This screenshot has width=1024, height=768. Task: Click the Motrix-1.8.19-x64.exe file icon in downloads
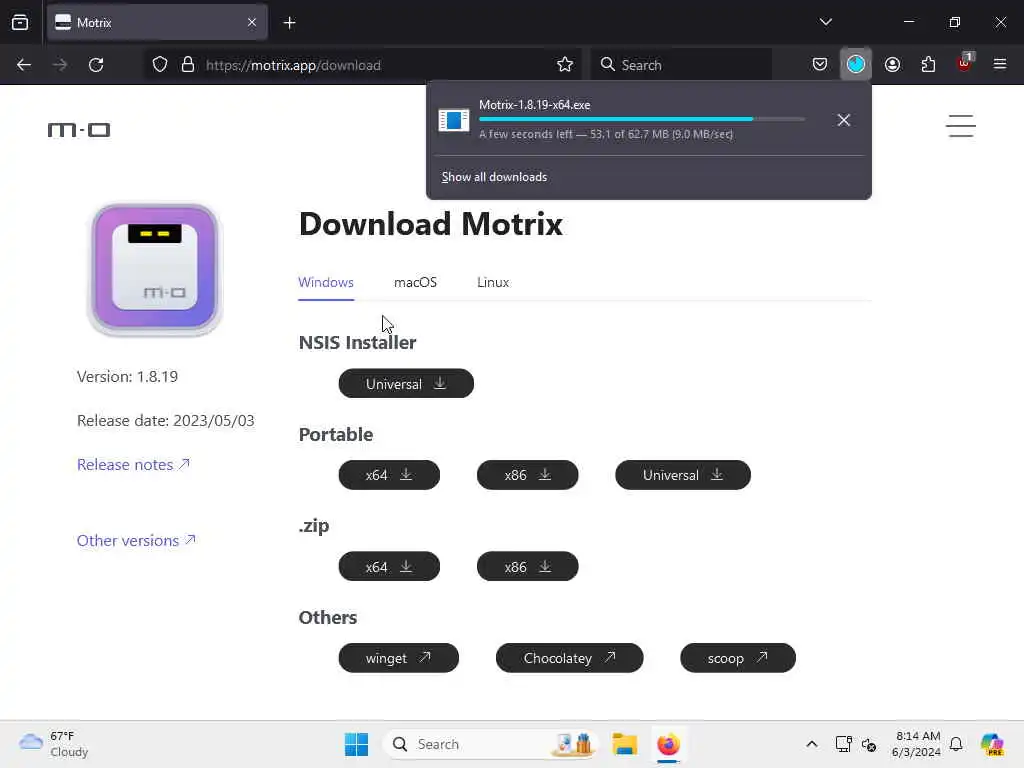[x=454, y=120]
